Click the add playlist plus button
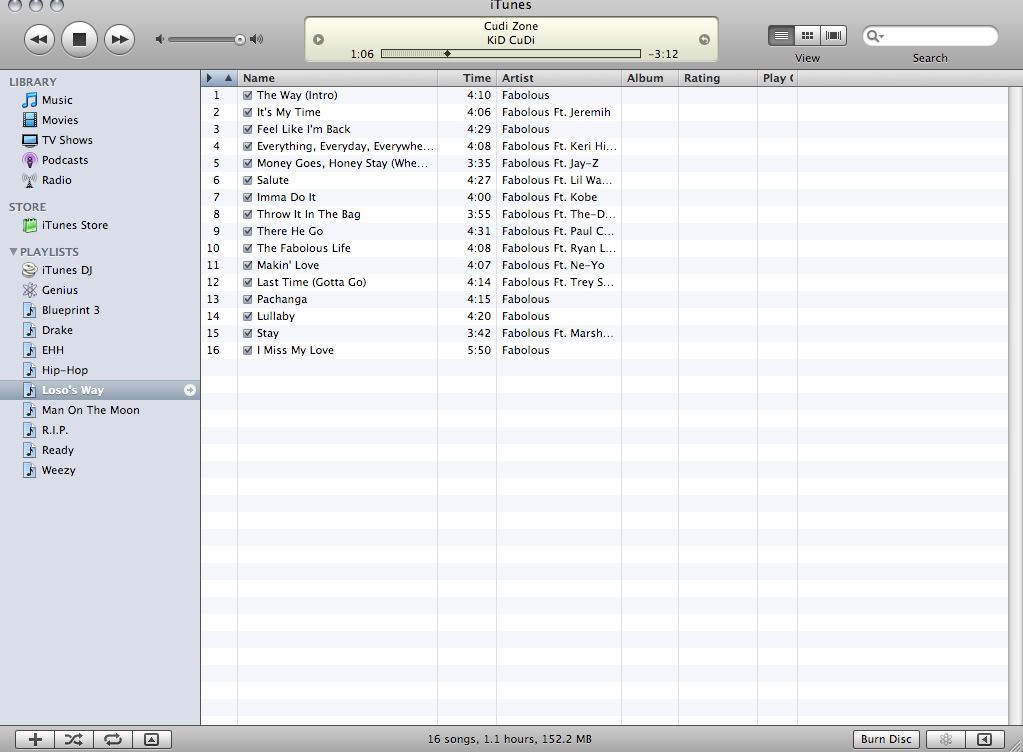1023x752 pixels. point(35,740)
